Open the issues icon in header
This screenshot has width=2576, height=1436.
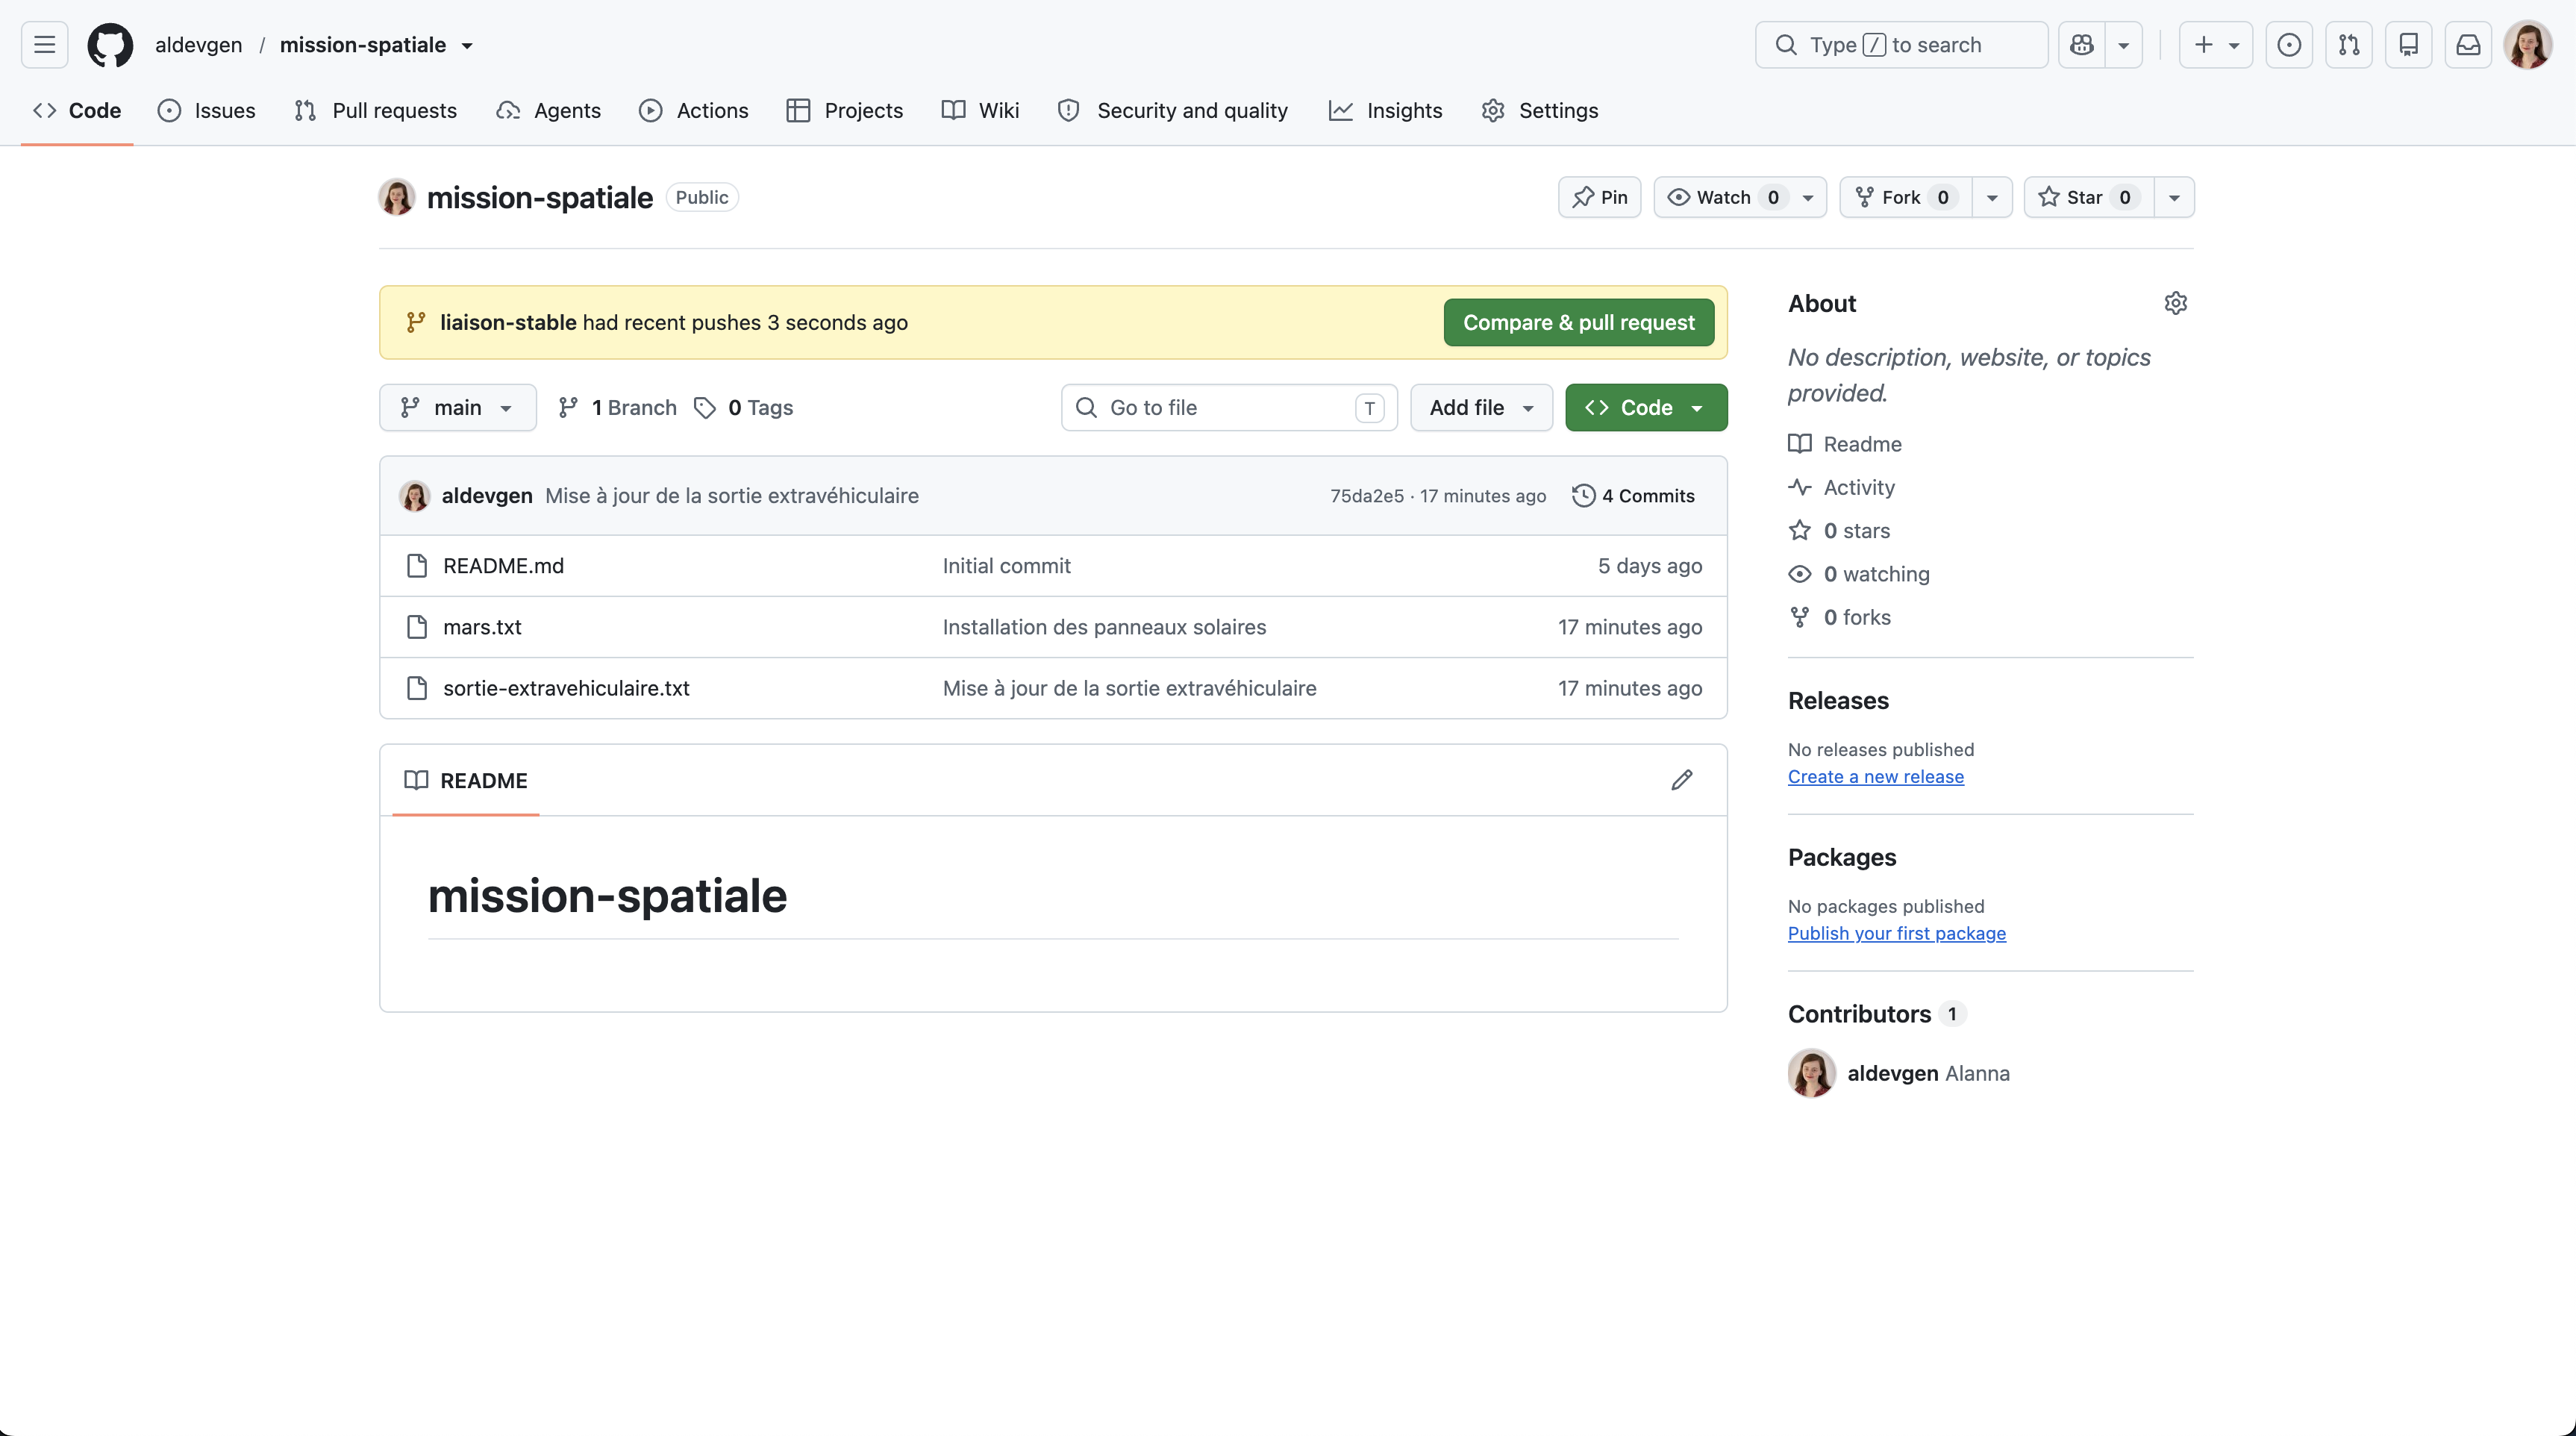pyautogui.click(x=2289, y=45)
